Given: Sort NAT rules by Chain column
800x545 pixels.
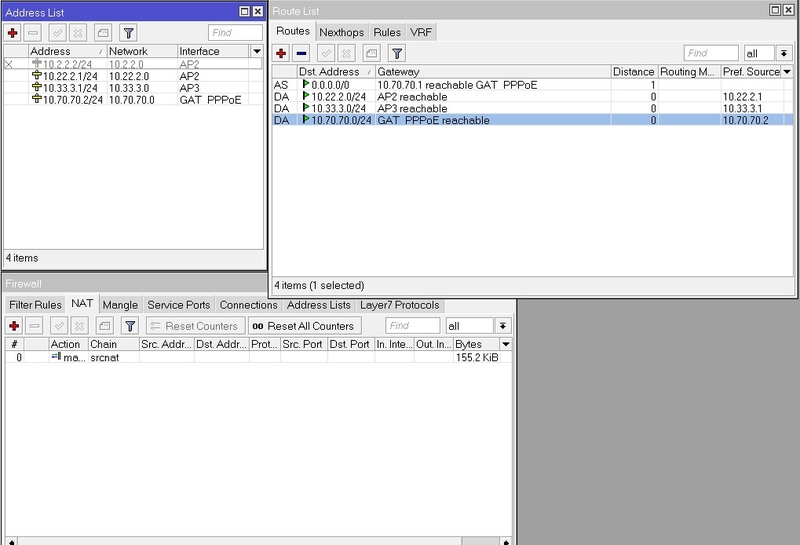Looking at the screenshot, I should pos(113,344).
